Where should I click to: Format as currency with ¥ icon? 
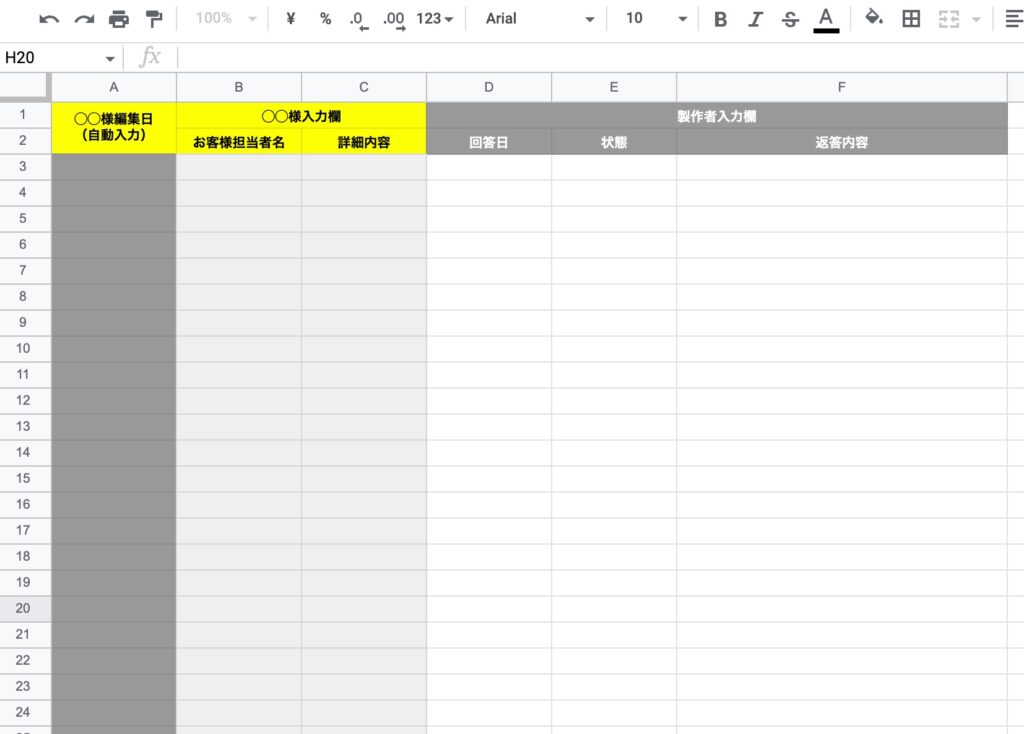291,18
